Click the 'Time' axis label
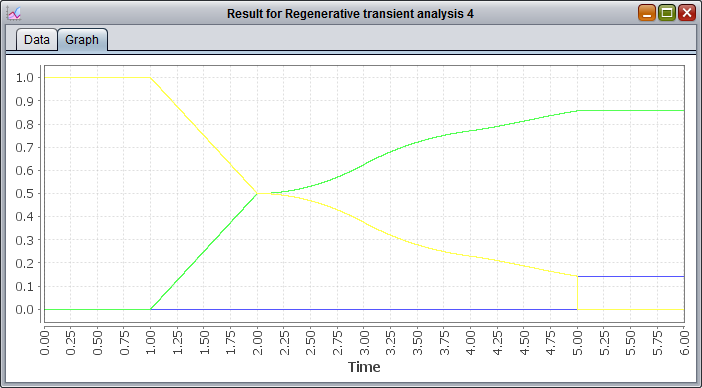Screen dimensions: 702x388 364,367
